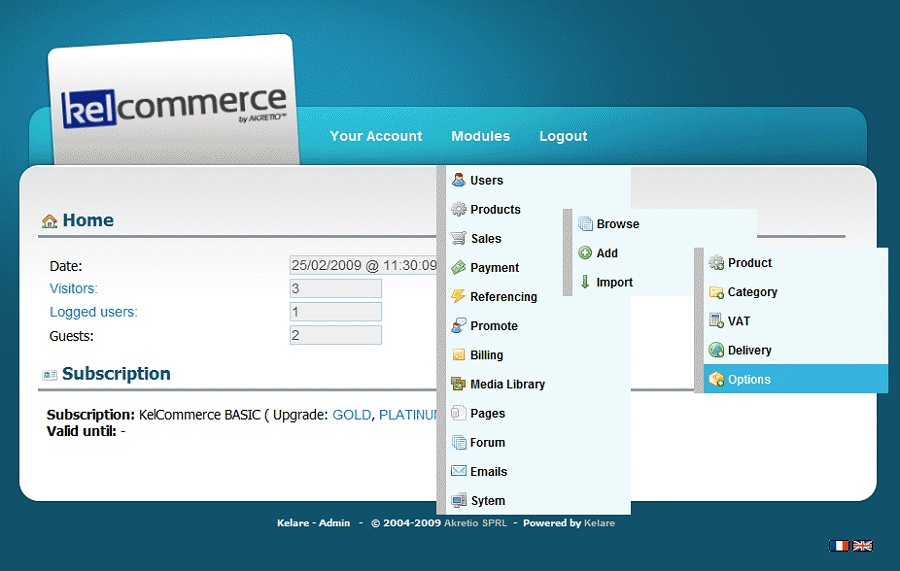Open Your Account menu
Image resolution: width=900 pixels, height=571 pixels.
(376, 136)
